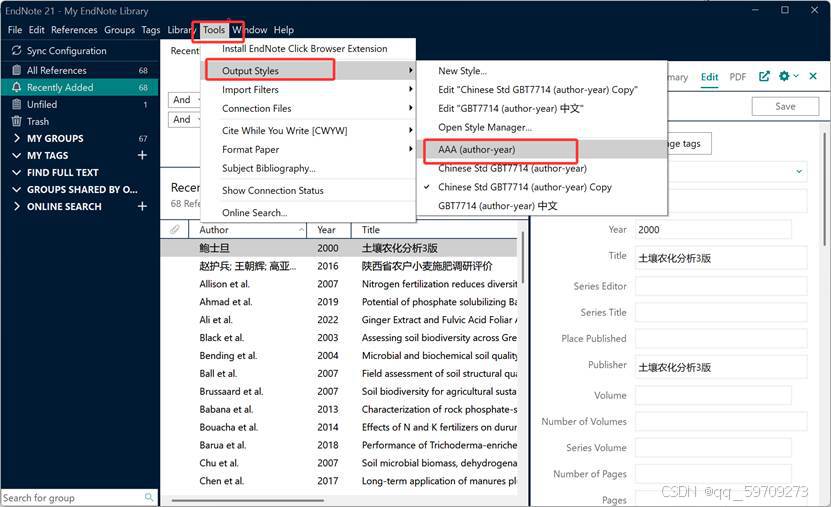Click the paperclip attachment column header
Image resolution: width=831 pixels, height=507 pixels.
[x=174, y=229]
